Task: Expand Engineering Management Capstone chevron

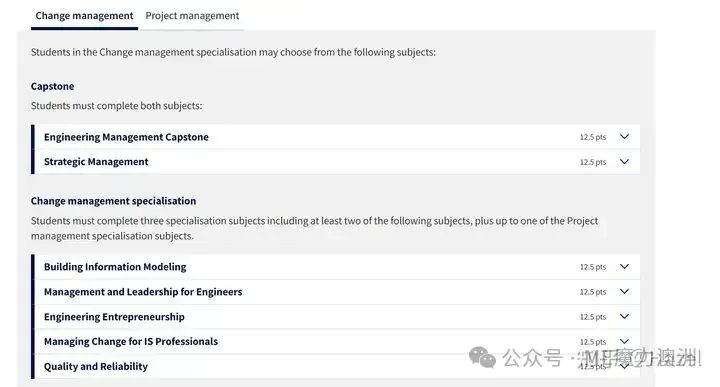Action: point(624,136)
